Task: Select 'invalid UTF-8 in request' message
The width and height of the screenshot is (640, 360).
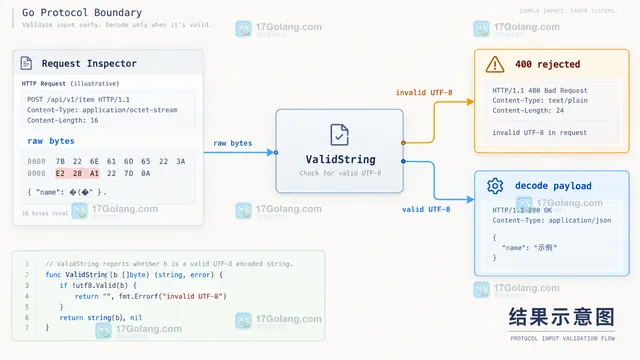Action: coord(539,133)
